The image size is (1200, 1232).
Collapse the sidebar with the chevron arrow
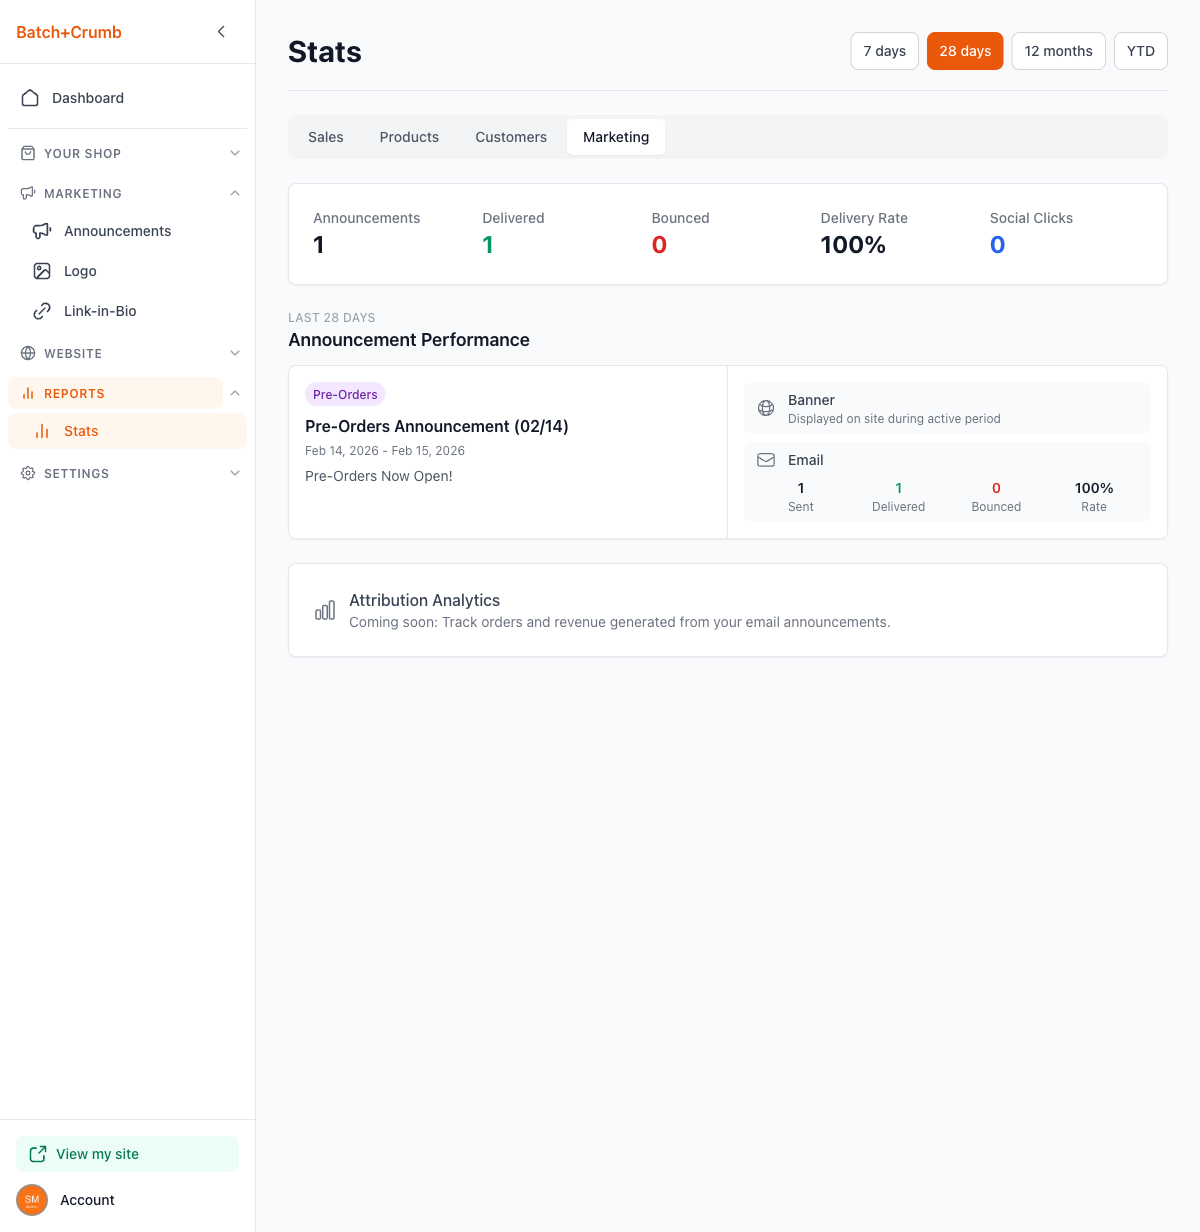[x=221, y=32]
